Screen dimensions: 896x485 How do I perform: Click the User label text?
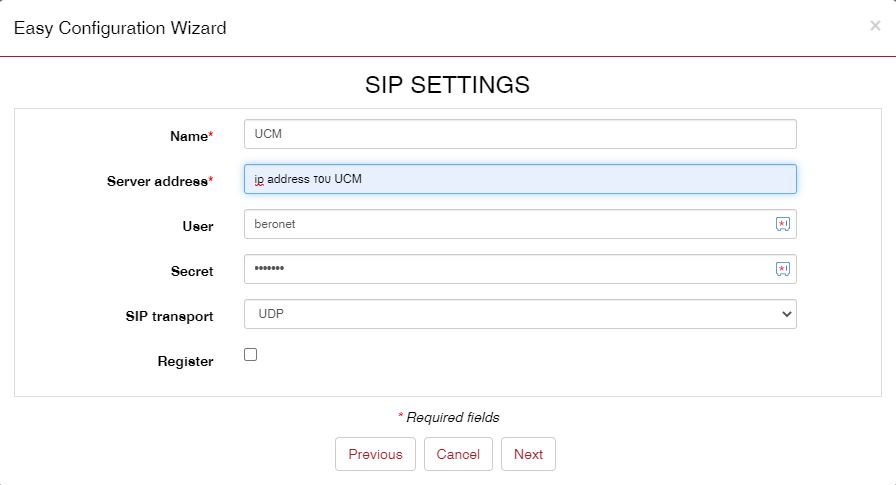[x=197, y=226]
